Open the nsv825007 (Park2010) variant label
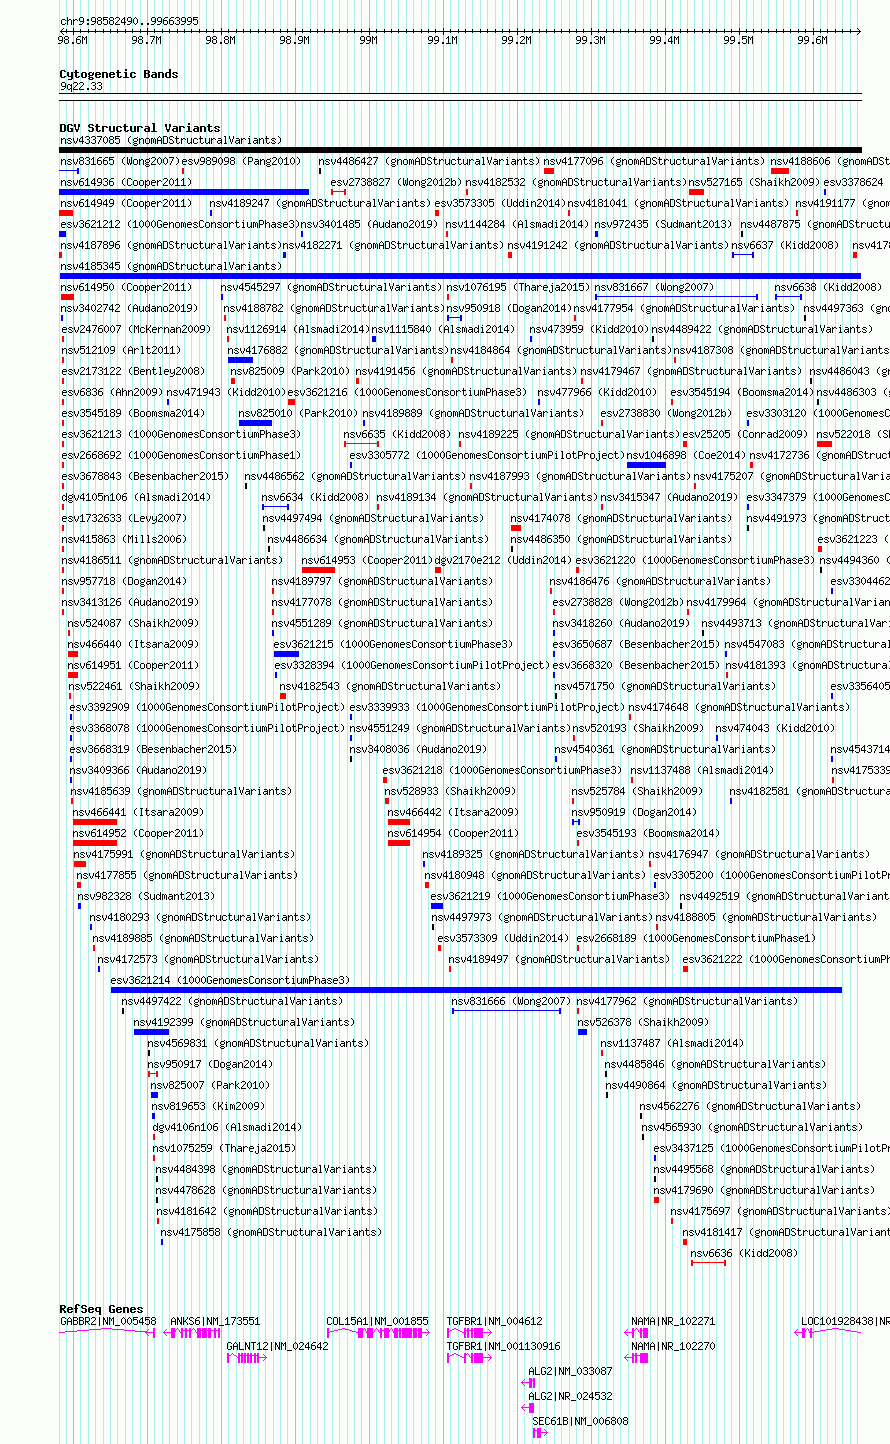Image resolution: width=890 pixels, height=1444 pixels. pos(210,1085)
